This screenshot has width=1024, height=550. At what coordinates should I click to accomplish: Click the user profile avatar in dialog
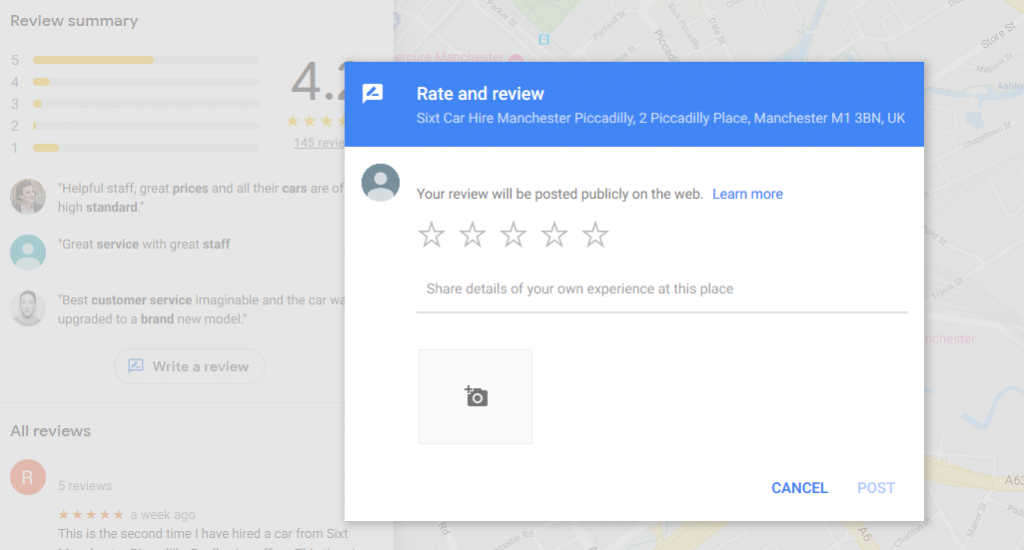(381, 182)
